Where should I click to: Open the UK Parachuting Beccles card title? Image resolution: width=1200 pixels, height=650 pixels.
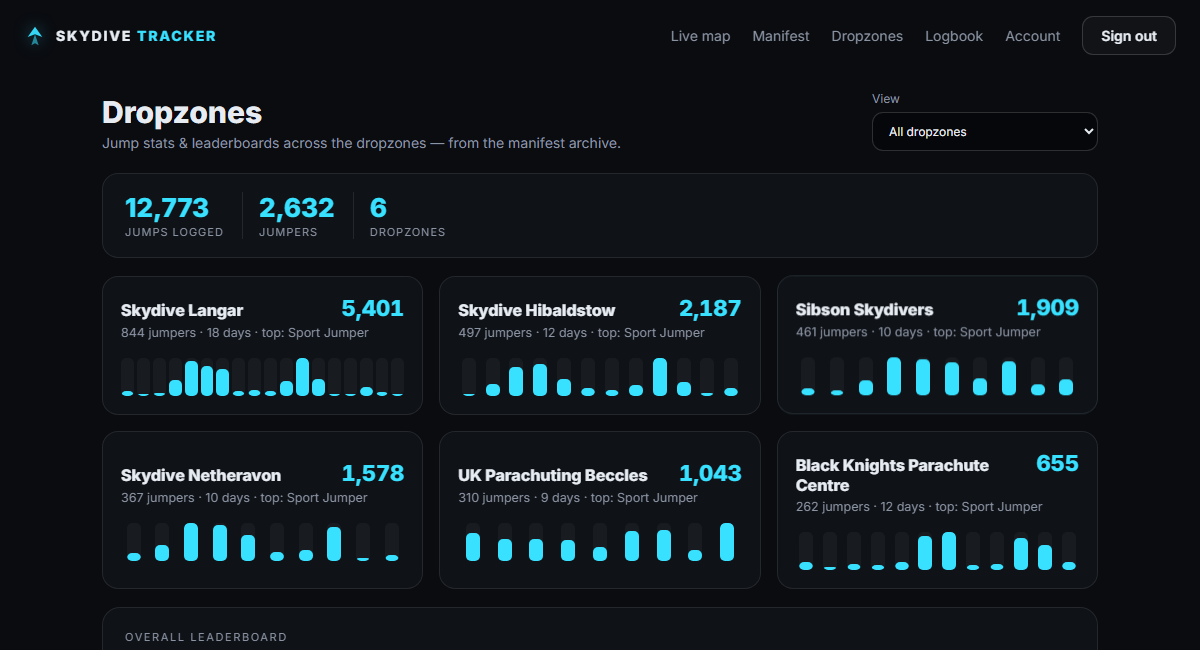pos(553,476)
